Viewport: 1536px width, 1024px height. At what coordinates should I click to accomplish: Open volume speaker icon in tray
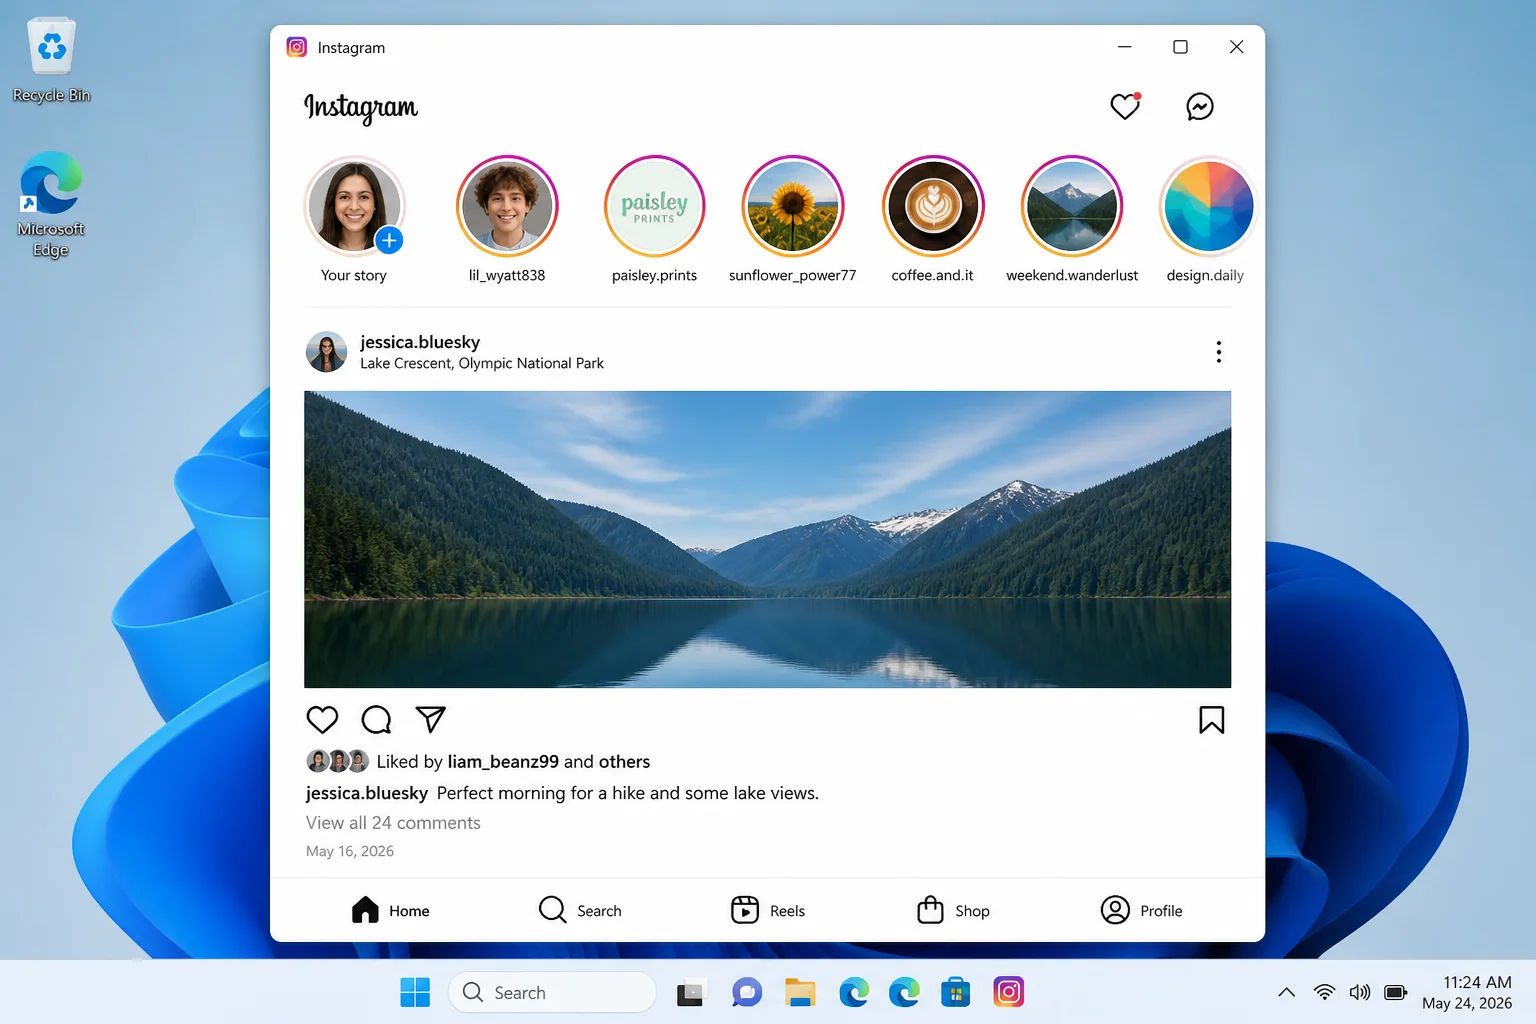pyautogui.click(x=1360, y=992)
